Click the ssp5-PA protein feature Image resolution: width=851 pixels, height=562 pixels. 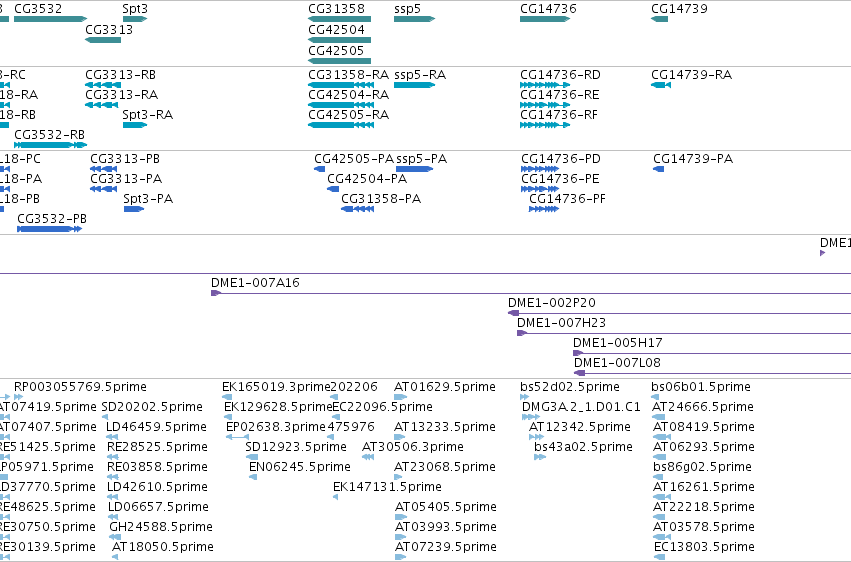pos(415,169)
